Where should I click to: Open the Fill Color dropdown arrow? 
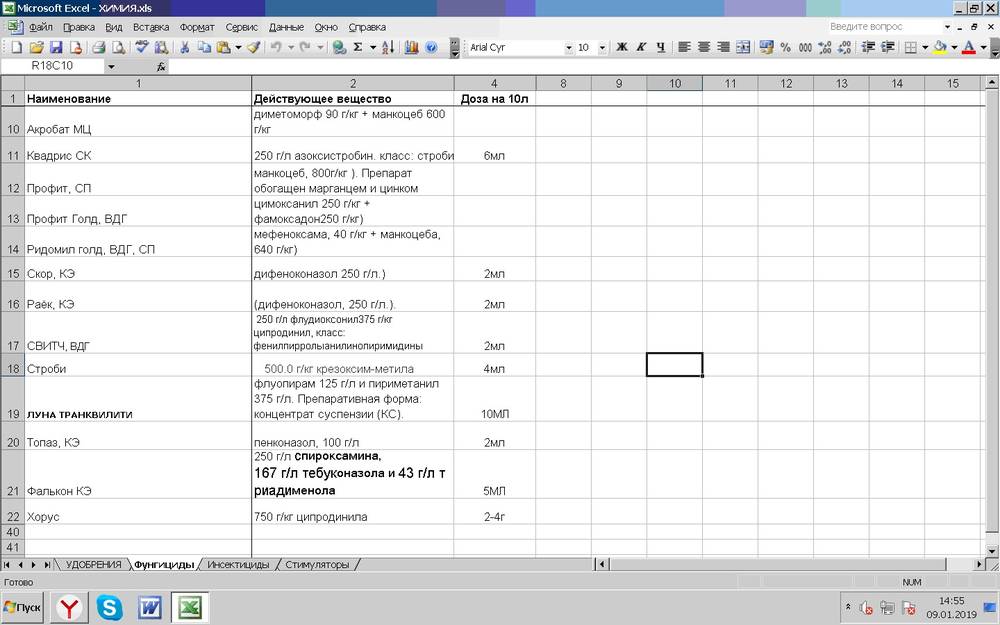tap(955, 47)
